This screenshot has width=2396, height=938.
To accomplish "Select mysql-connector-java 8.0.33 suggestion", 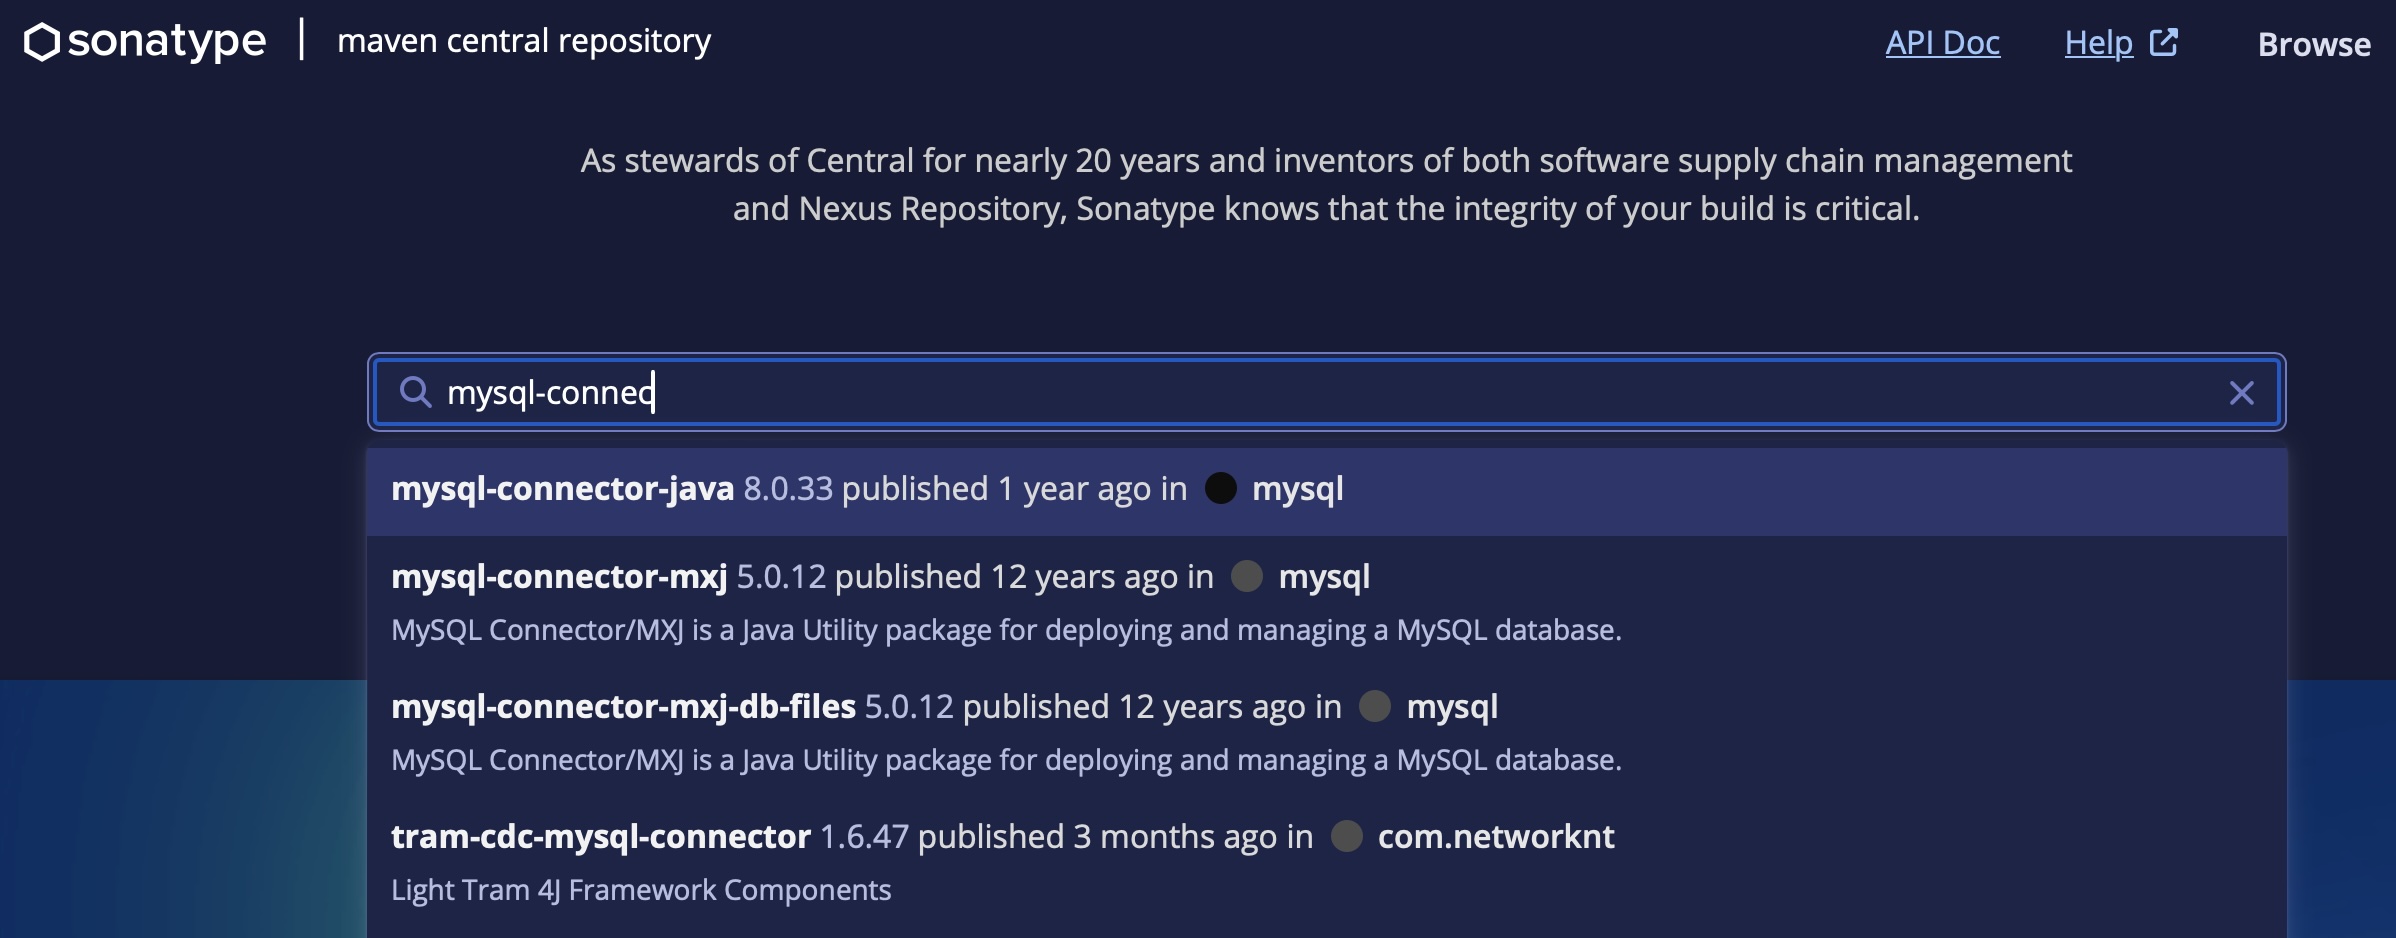I will click(1326, 491).
